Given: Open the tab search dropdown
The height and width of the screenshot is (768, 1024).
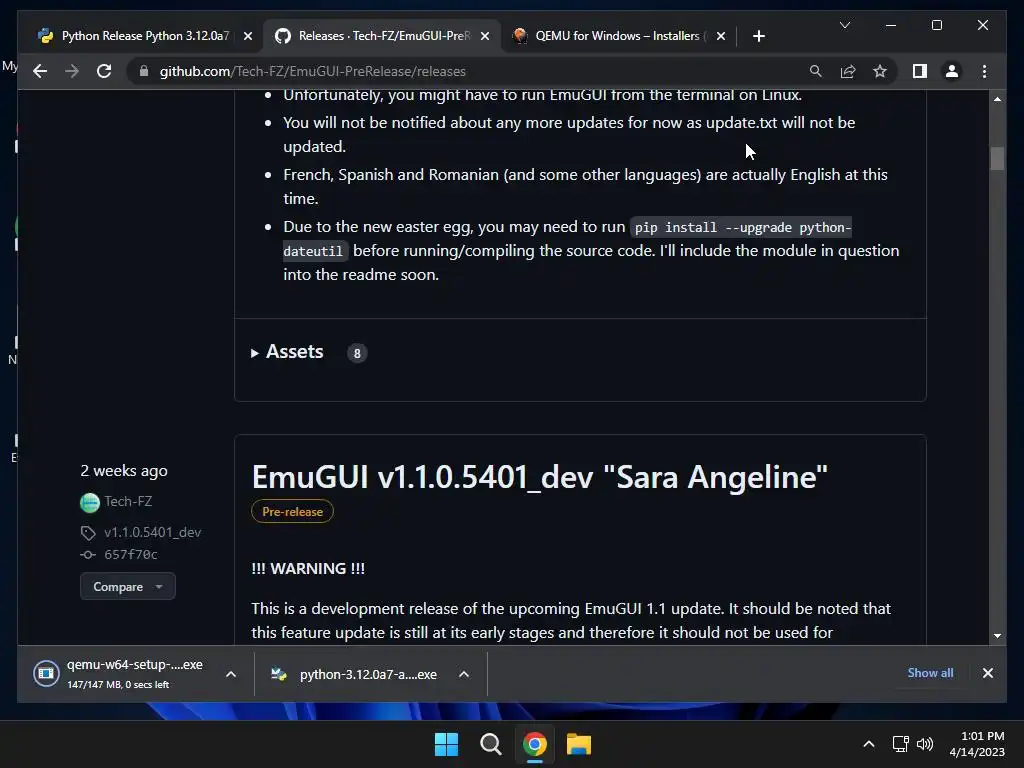Looking at the screenshot, I should coord(844,25).
